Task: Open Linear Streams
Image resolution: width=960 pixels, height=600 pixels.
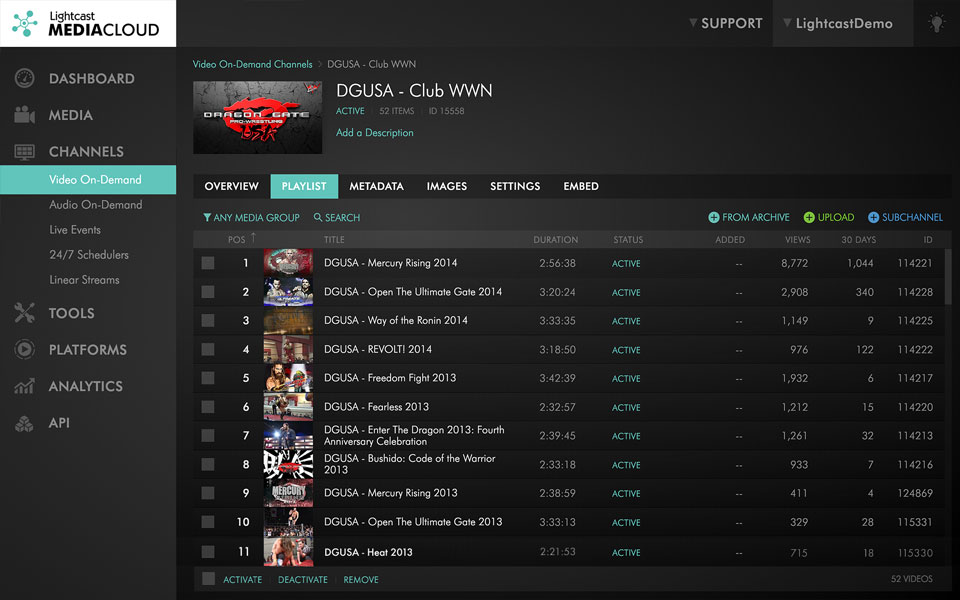Action: [x=84, y=280]
